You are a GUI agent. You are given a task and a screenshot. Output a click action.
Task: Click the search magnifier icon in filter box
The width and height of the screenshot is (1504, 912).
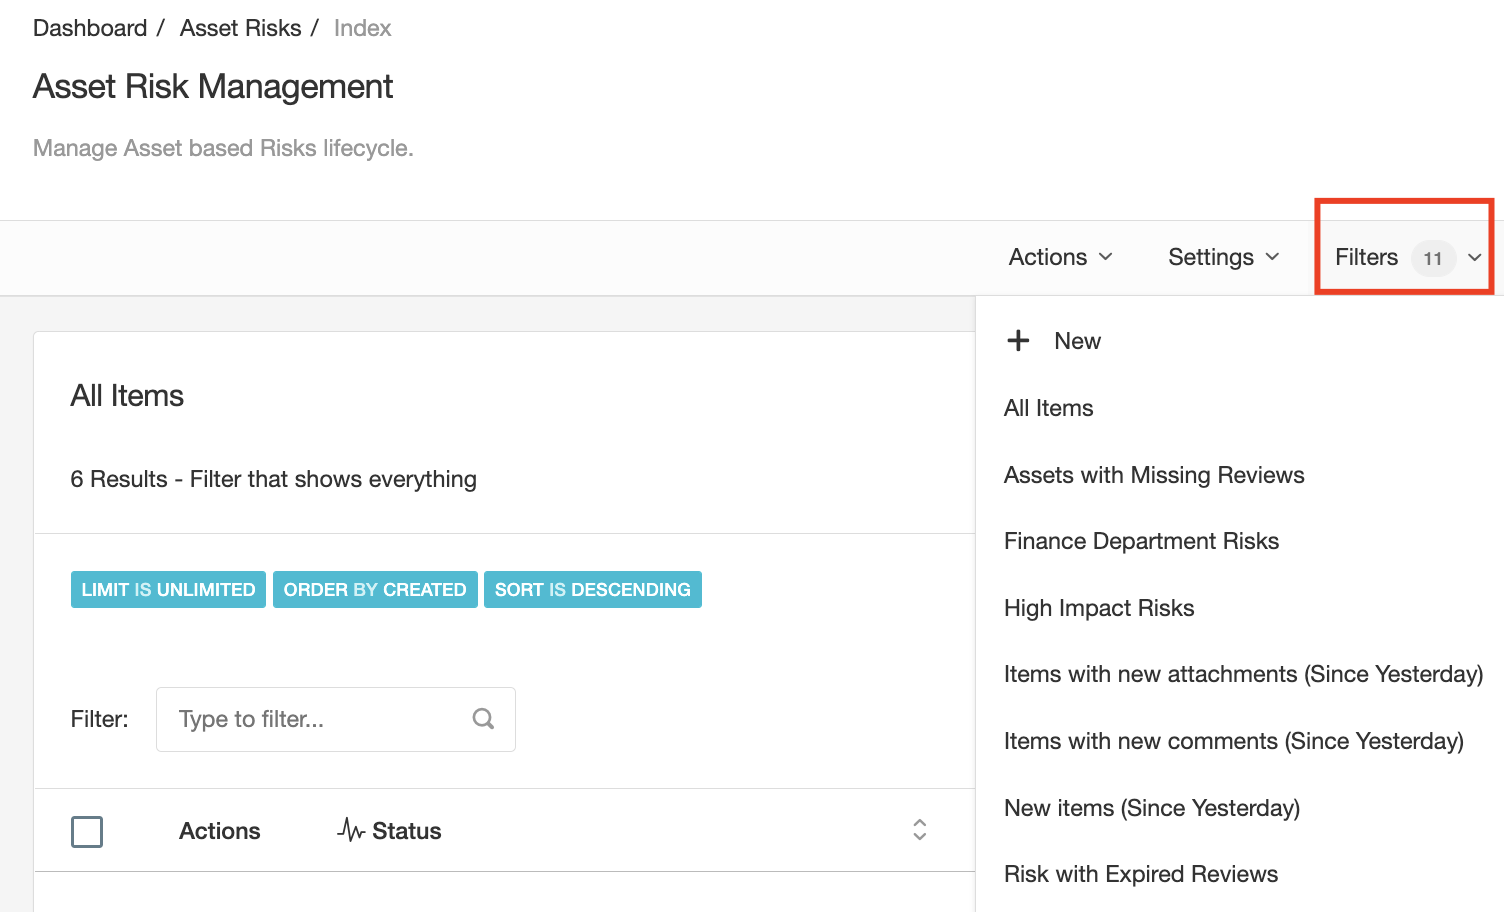tap(483, 719)
